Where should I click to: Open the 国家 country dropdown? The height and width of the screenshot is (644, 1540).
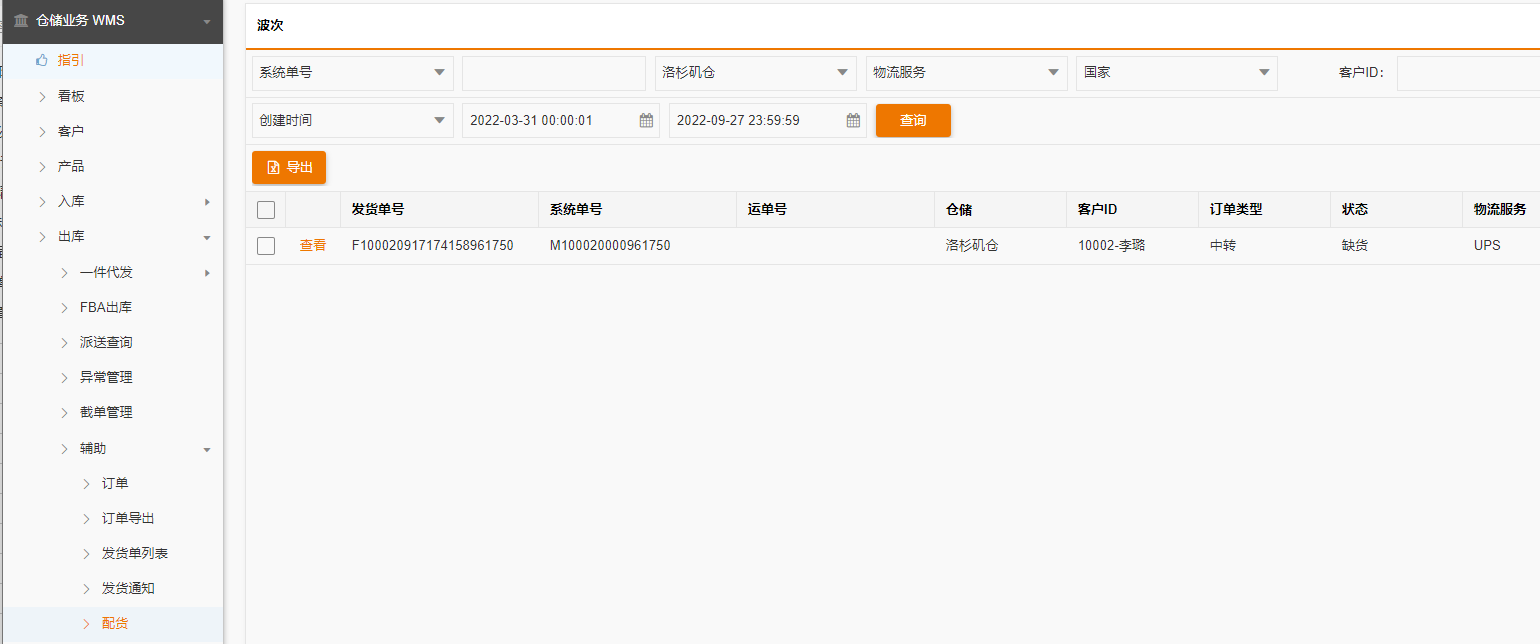pos(1177,73)
